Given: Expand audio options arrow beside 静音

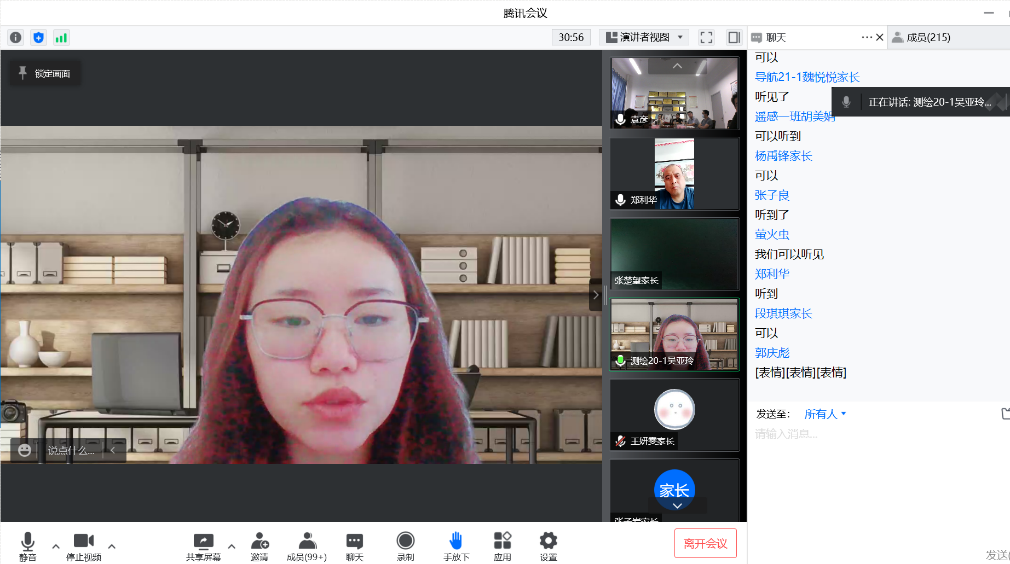Looking at the screenshot, I should (x=55, y=546).
